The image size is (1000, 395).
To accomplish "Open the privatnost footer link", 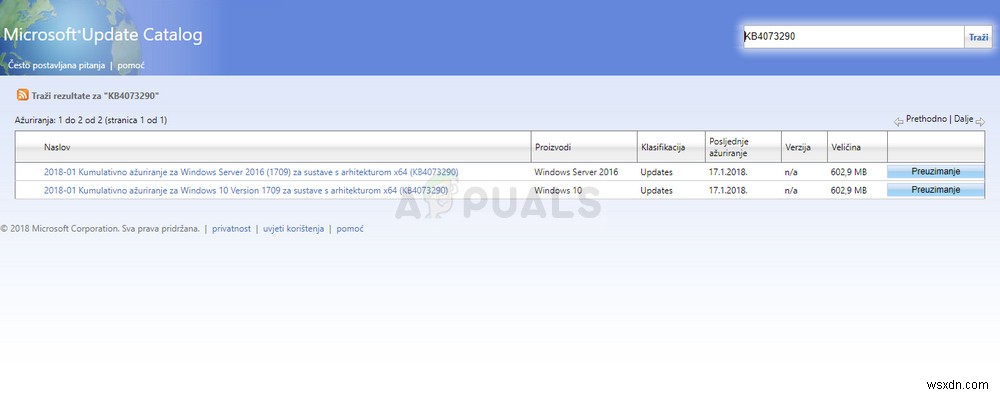I will coord(232,228).
